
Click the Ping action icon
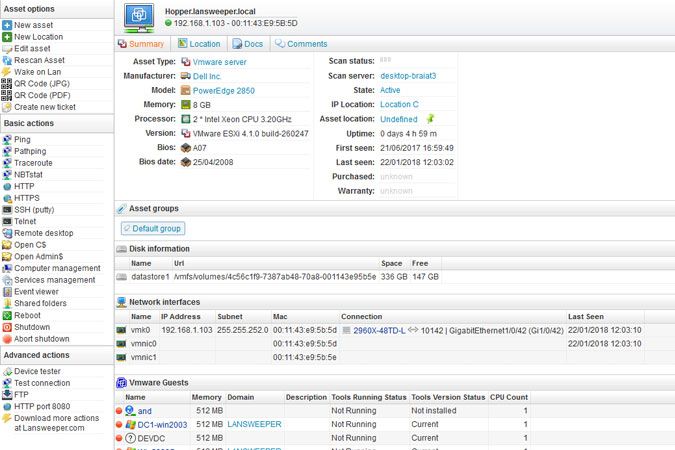pos(7,139)
